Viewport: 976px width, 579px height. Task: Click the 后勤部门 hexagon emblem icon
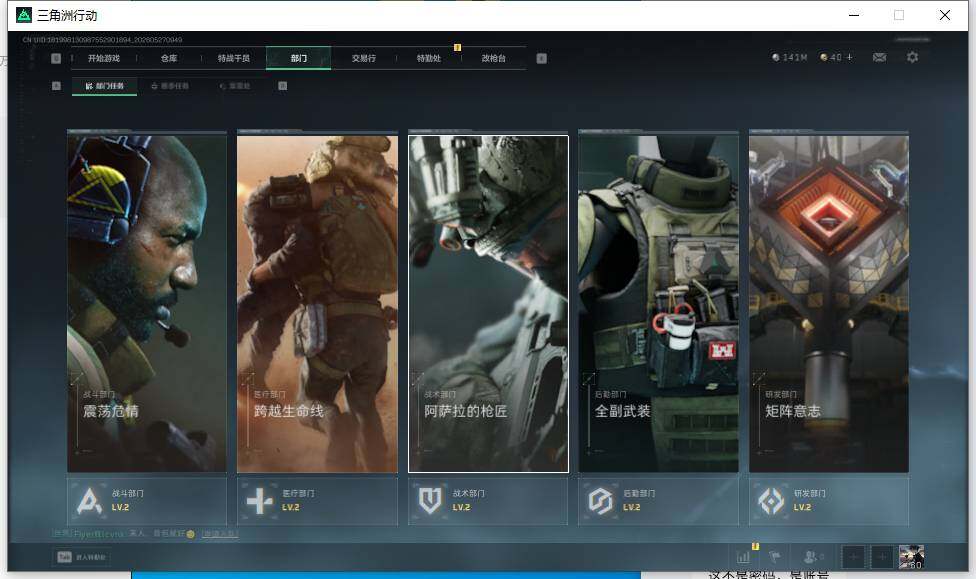(x=601, y=501)
